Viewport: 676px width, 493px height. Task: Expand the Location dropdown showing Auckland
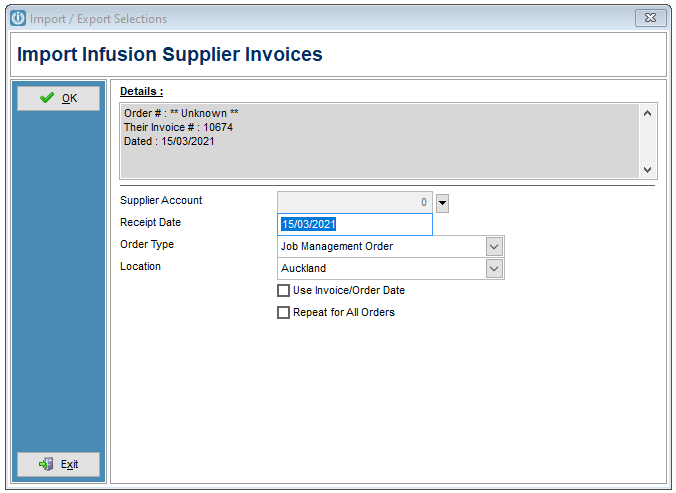click(x=494, y=268)
